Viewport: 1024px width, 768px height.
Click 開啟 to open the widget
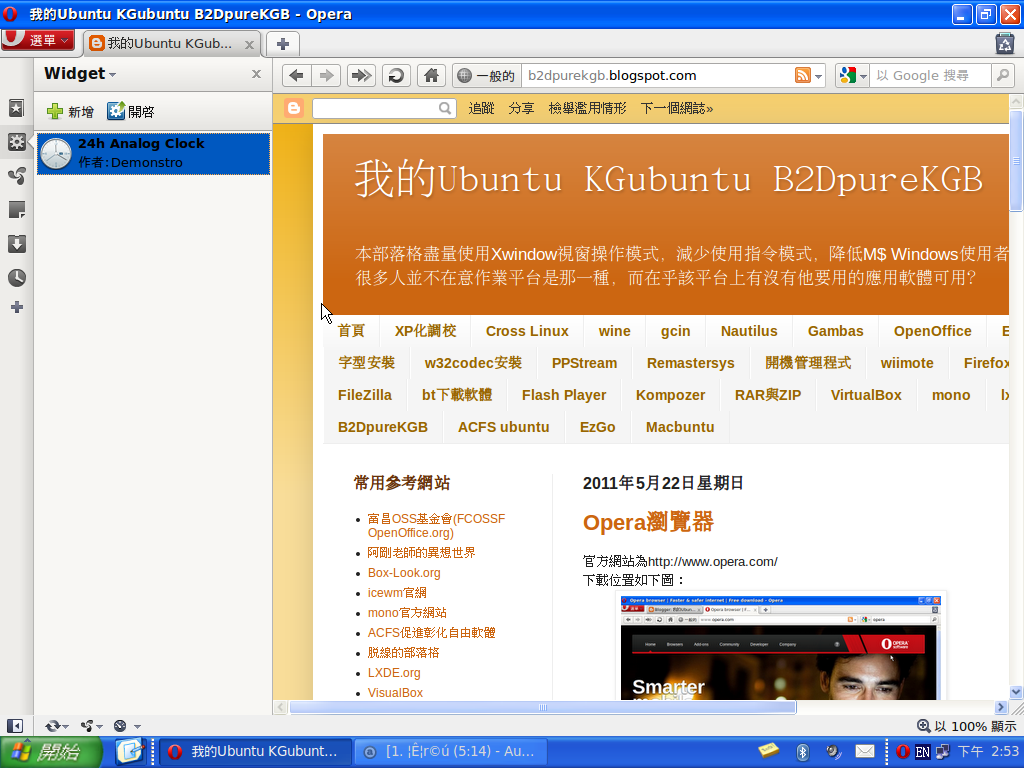pos(131,112)
